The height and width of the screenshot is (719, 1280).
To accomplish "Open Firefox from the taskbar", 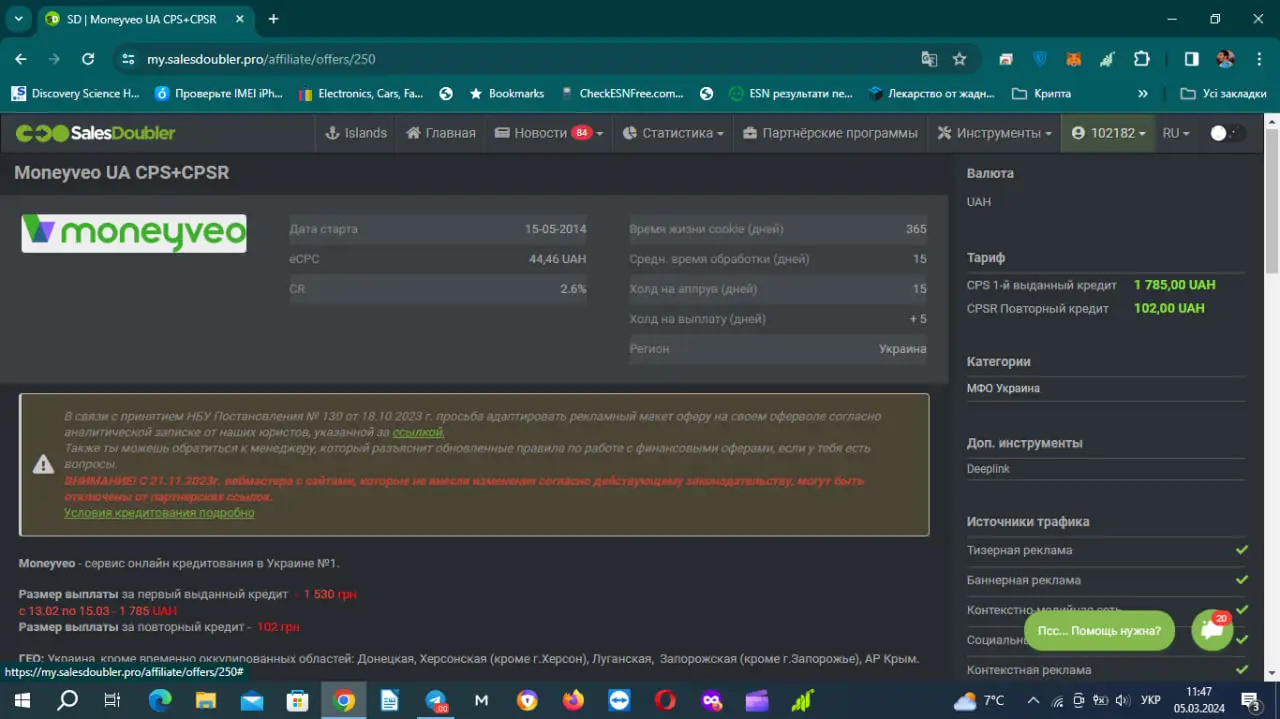I will (574, 701).
